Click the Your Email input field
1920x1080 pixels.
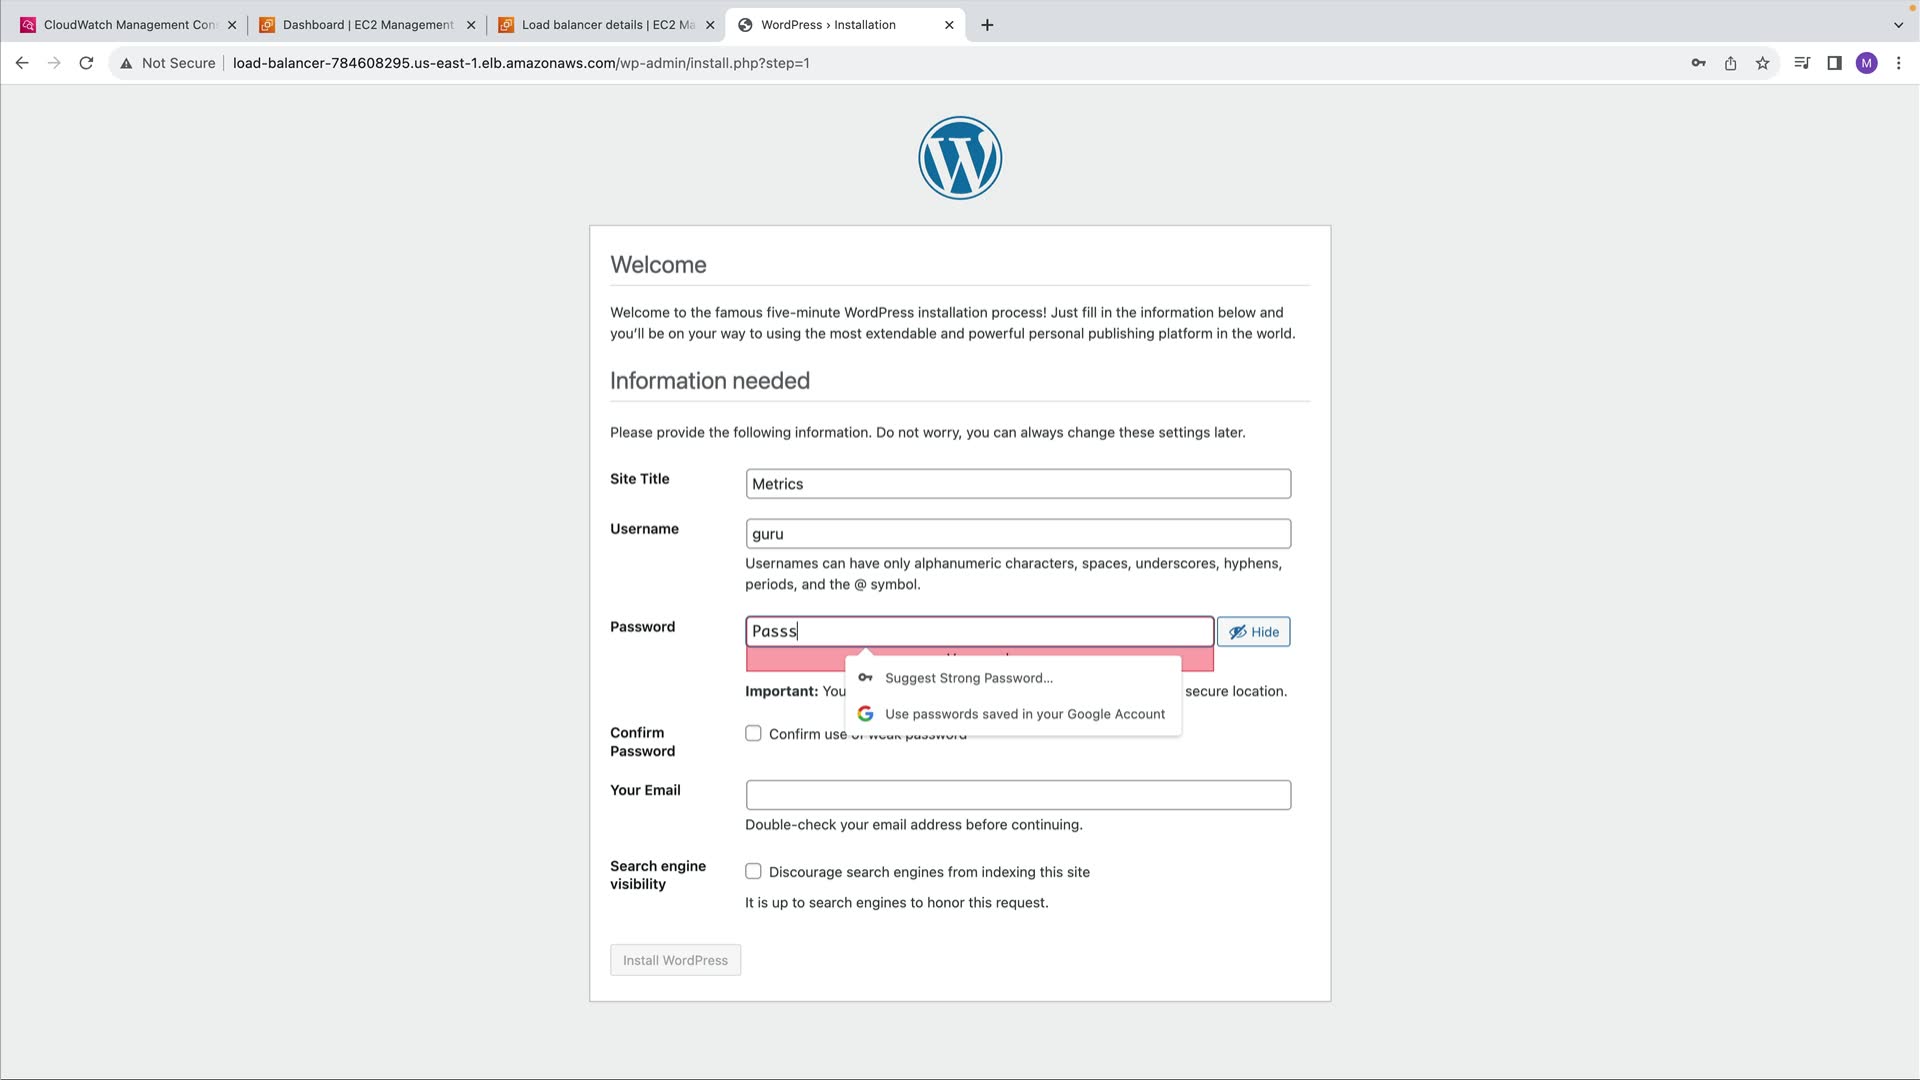pyautogui.click(x=1018, y=795)
